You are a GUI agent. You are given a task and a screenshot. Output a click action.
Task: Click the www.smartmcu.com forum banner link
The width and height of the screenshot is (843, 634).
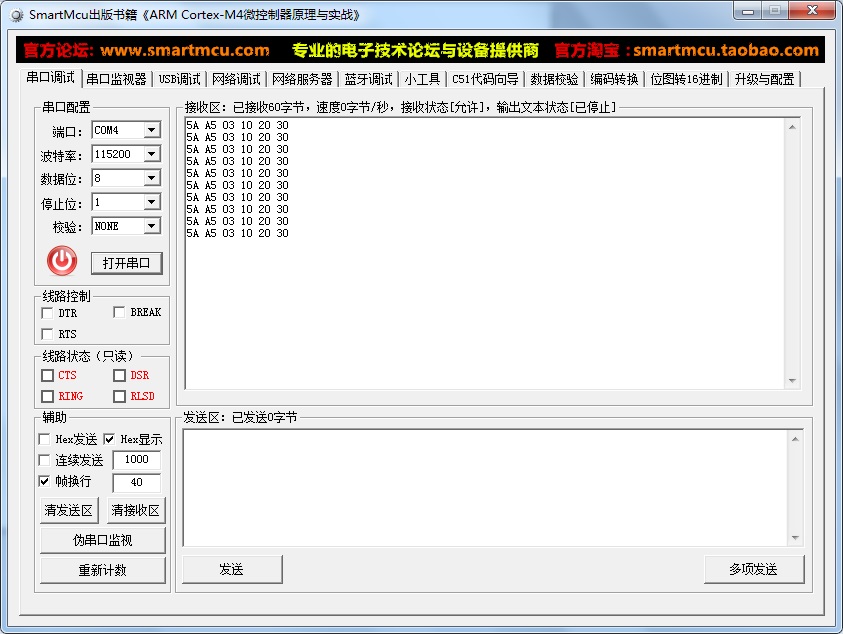185,51
